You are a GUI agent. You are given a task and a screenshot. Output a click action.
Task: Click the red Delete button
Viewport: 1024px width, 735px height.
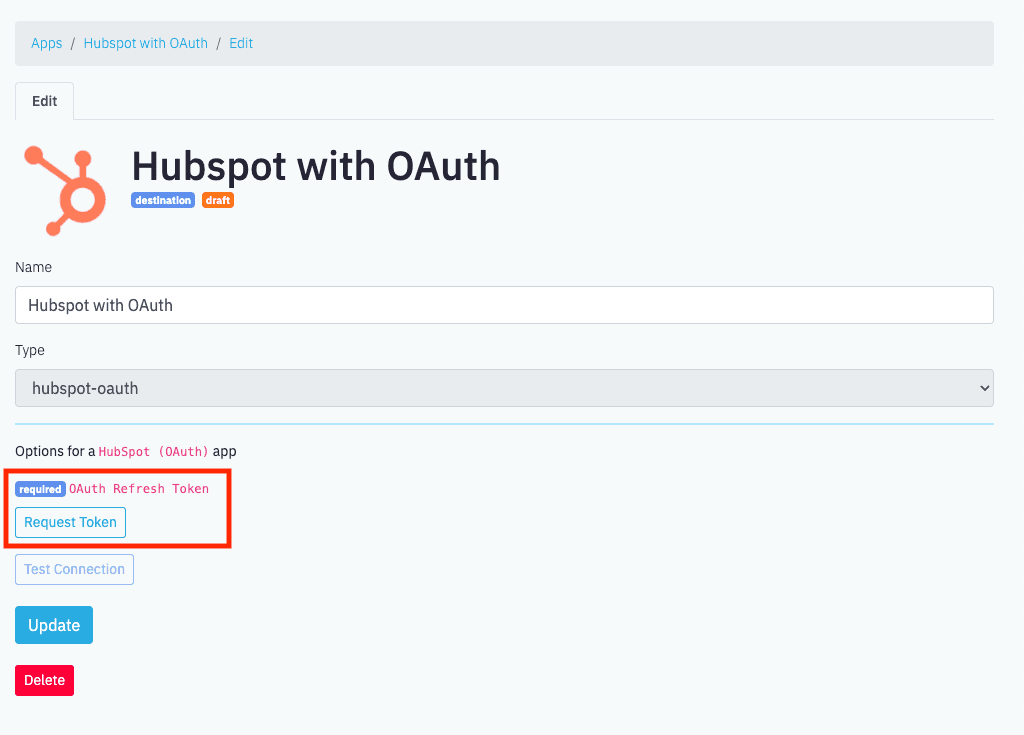44,681
